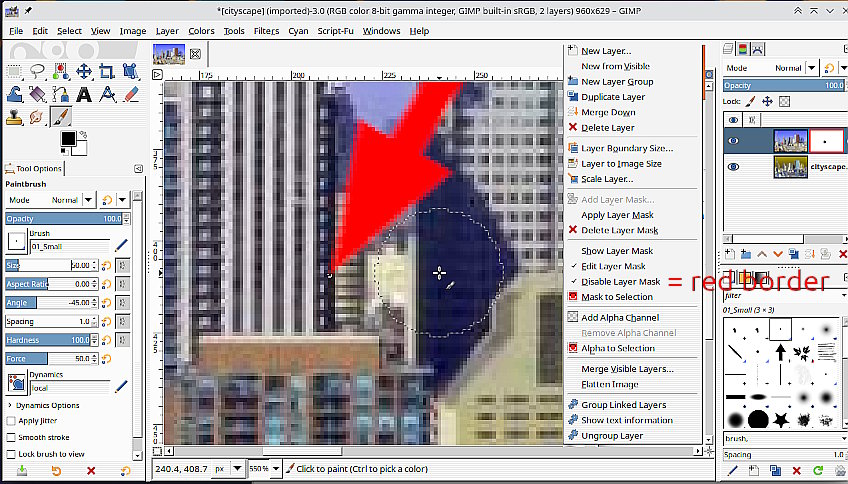Select the Rectangle Select tool
Viewport: 848px width, 484px height.
click(x=14, y=71)
